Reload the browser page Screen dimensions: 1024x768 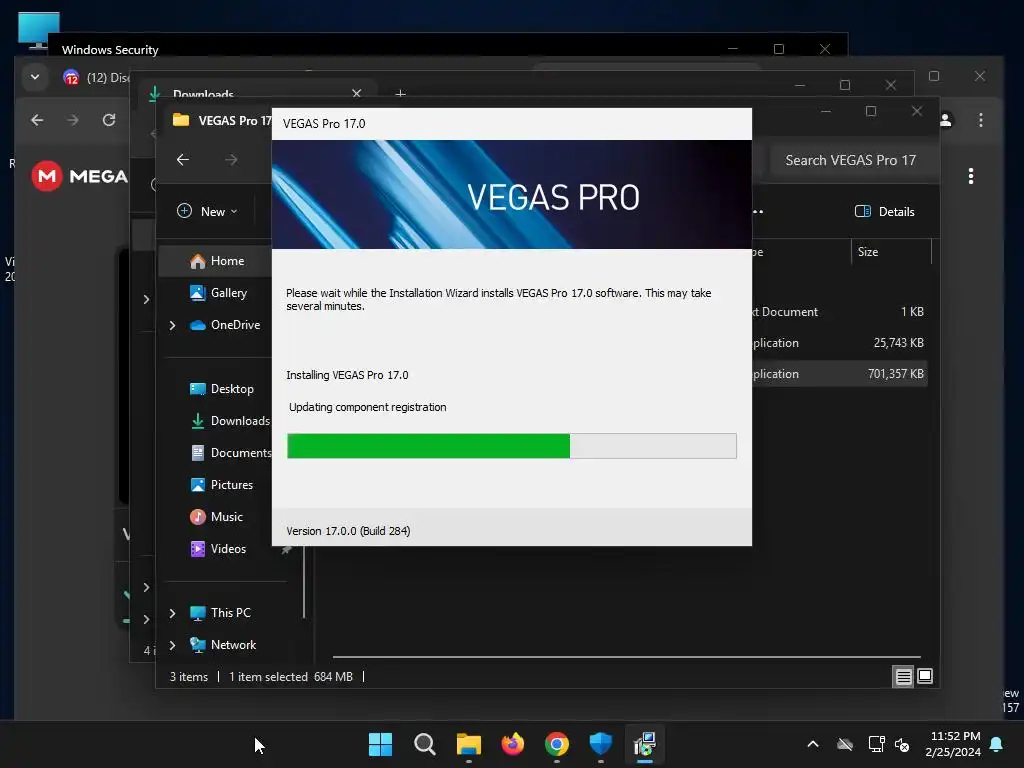(x=109, y=120)
